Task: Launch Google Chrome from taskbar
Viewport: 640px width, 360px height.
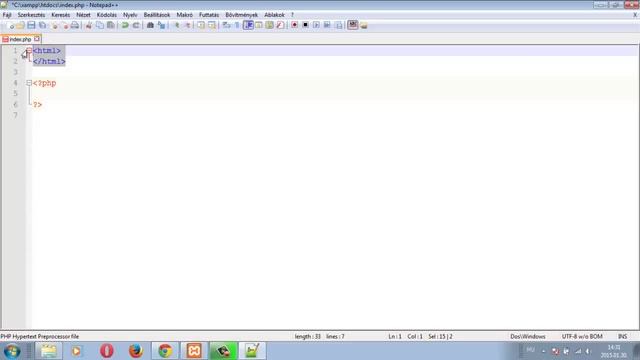Action: pos(165,351)
